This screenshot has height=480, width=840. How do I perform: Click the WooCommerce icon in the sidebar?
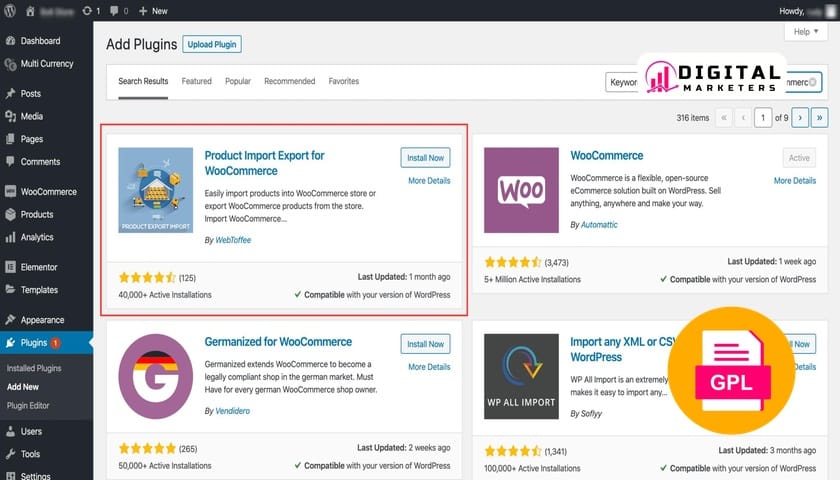point(10,191)
